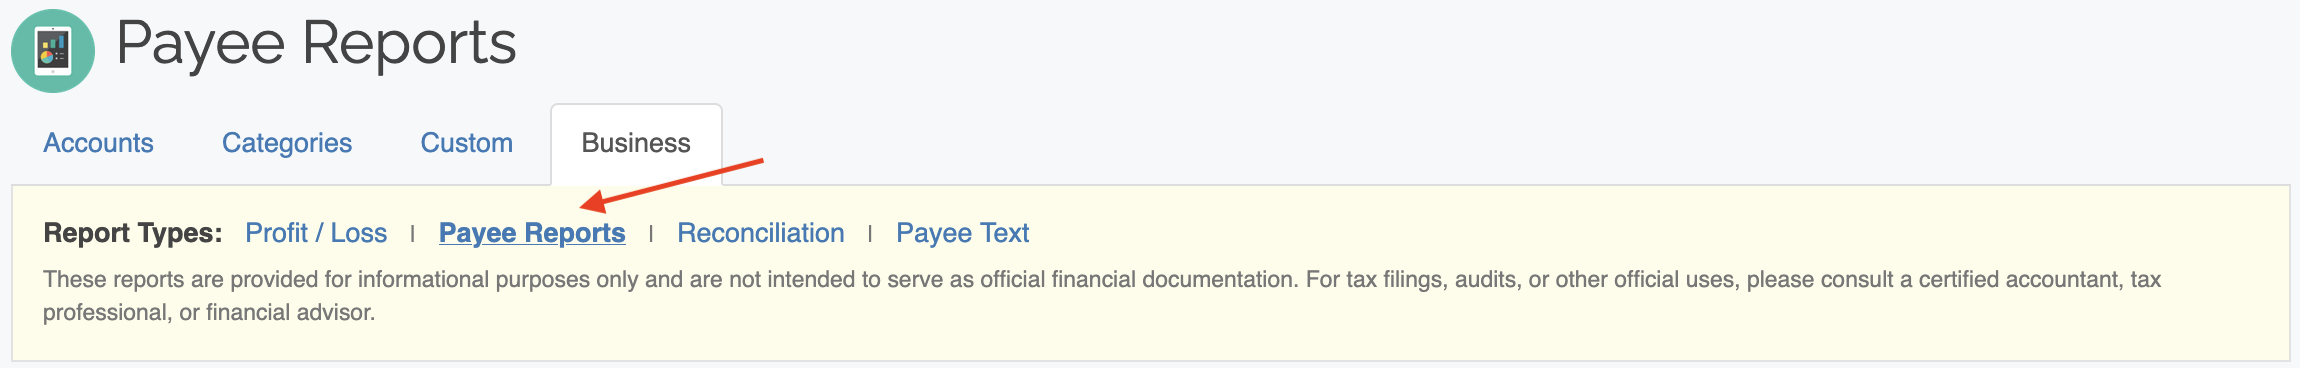Click the separator before Payee Text

(870, 234)
